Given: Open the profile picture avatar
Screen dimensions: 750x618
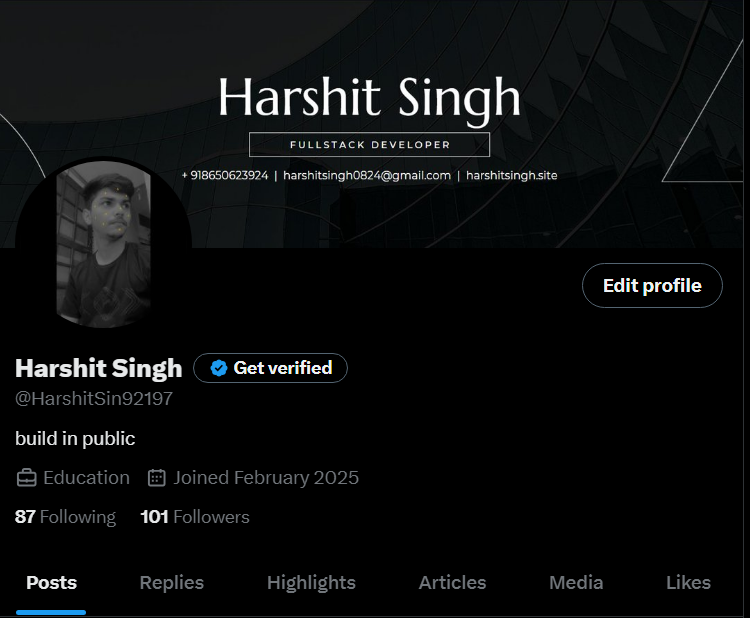Looking at the screenshot, I should (103, 244).
